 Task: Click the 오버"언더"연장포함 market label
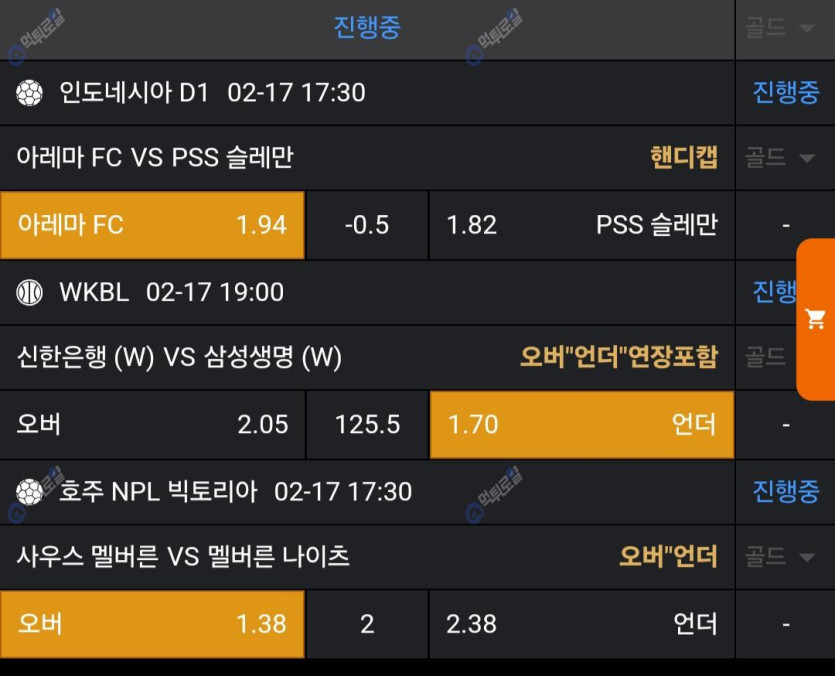[618, 357]
